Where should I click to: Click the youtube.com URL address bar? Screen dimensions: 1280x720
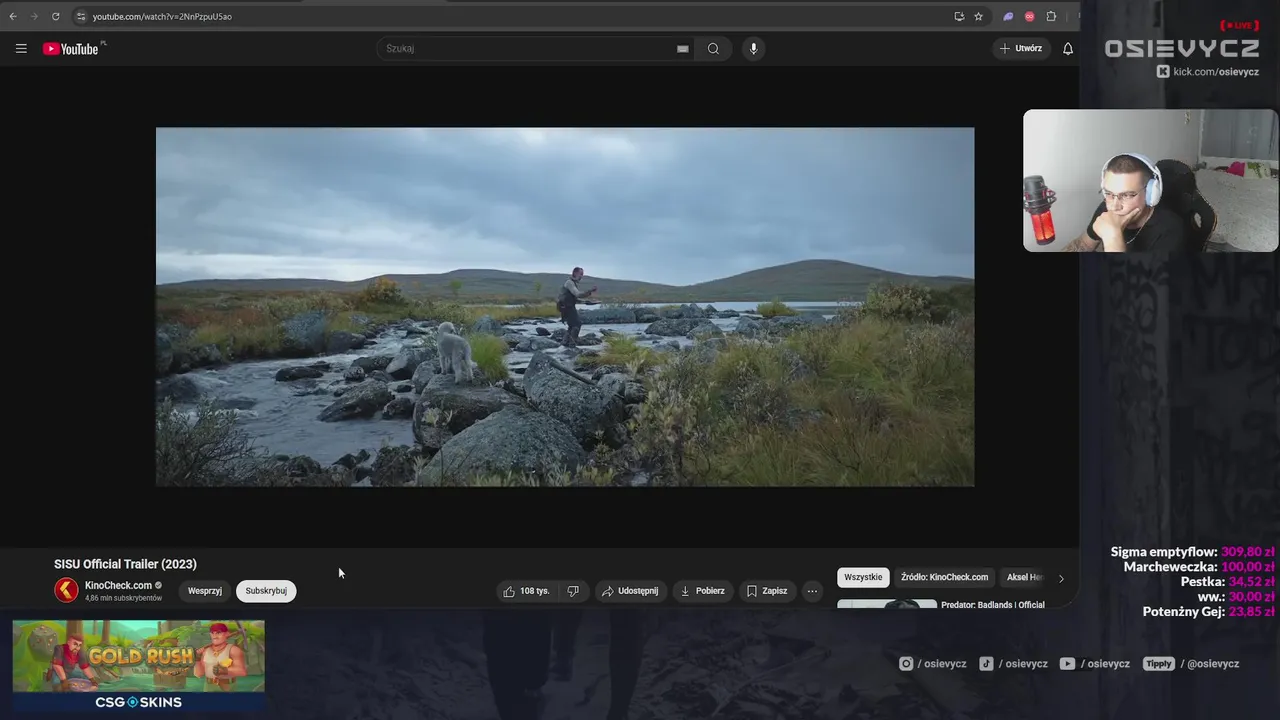click(162, 16)
